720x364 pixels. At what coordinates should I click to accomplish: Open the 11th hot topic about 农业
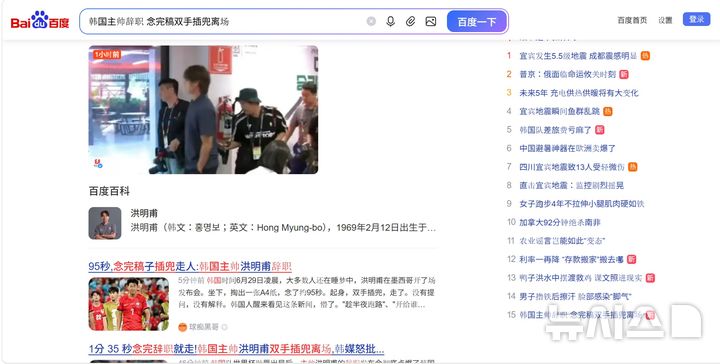point(562,241)
